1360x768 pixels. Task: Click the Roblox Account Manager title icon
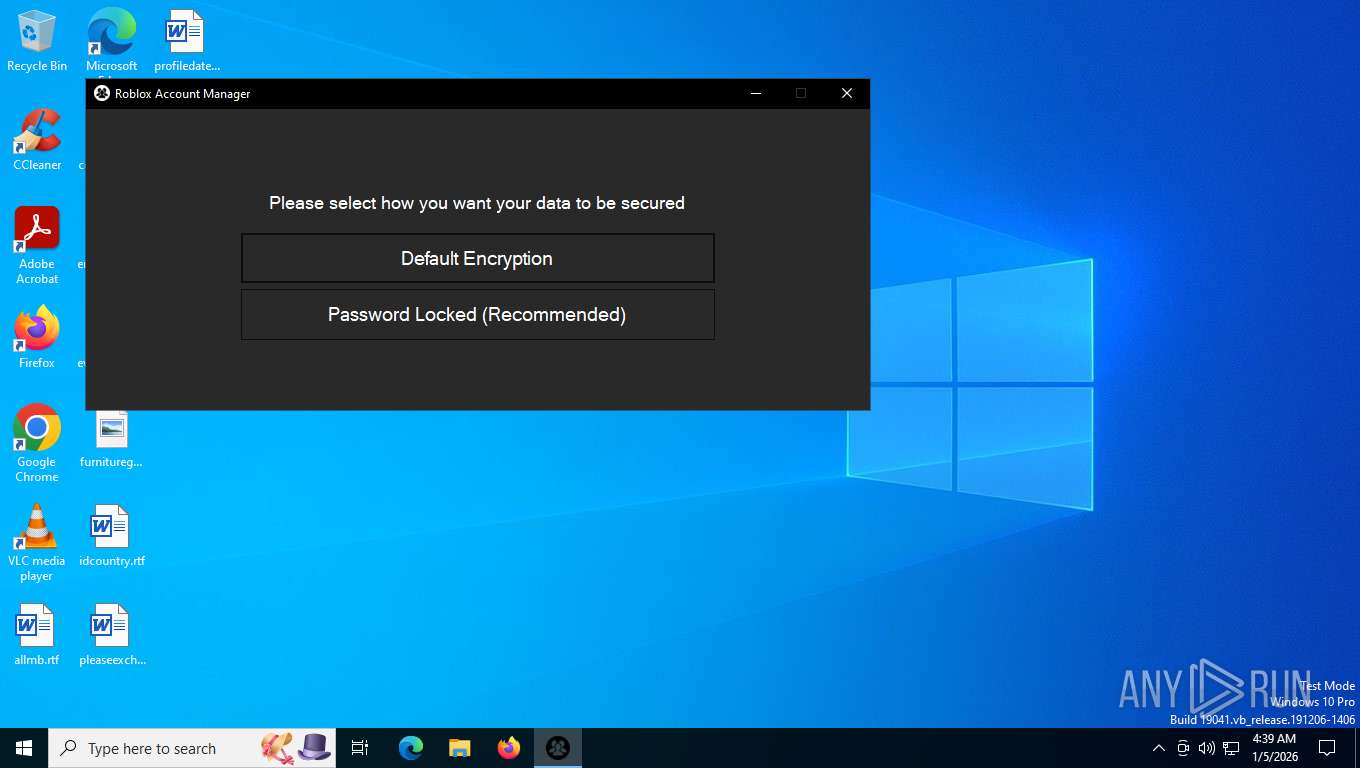click(x=101, y=93)
